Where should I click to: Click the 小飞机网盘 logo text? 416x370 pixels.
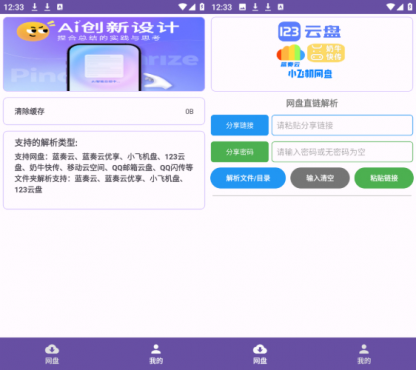click(x=310, y=74)
